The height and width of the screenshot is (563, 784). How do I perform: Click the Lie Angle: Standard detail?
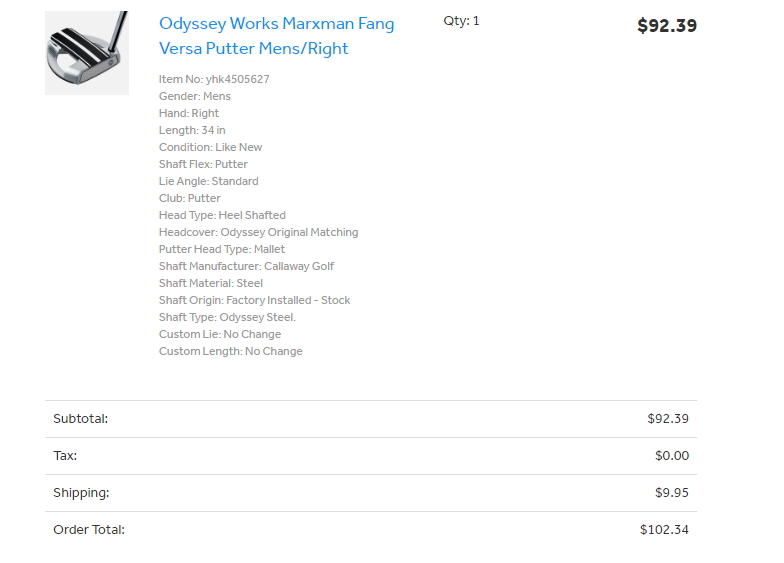208,181
